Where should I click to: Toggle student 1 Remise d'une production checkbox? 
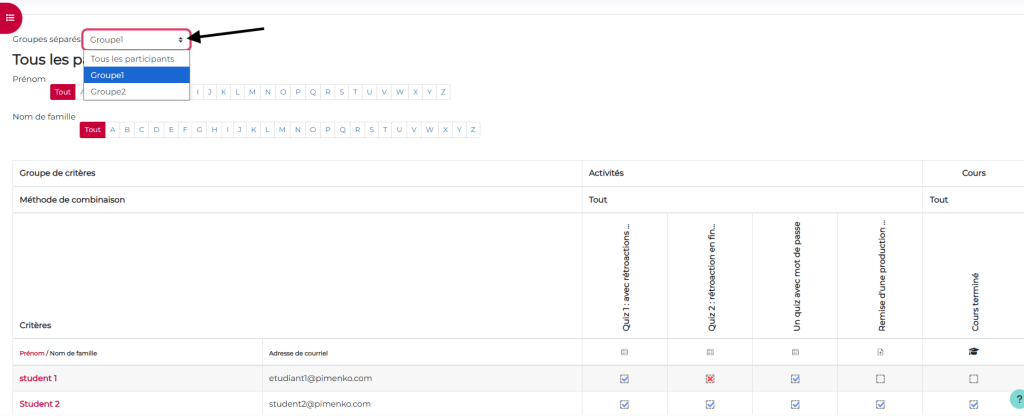click(x=880, y=378)
